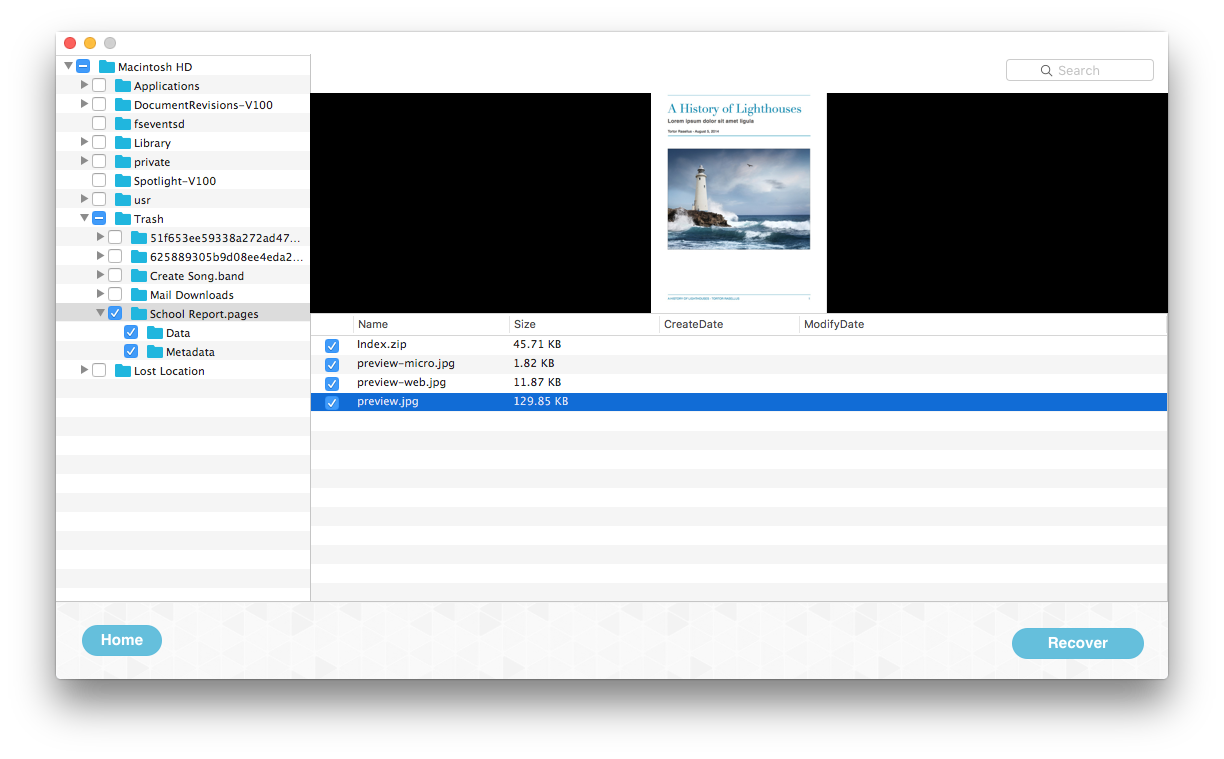Screen dimensions: 1224x759
Task: Toggle the Trash checkbox
Action: pyautogui.click(x=99, y=219)
